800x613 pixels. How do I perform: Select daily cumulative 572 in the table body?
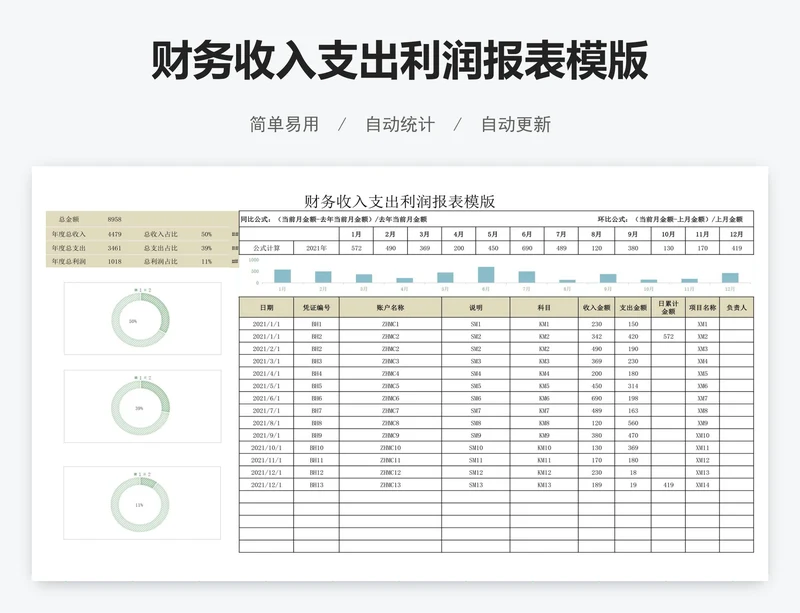pyautogui.click(x=668, y=337)
